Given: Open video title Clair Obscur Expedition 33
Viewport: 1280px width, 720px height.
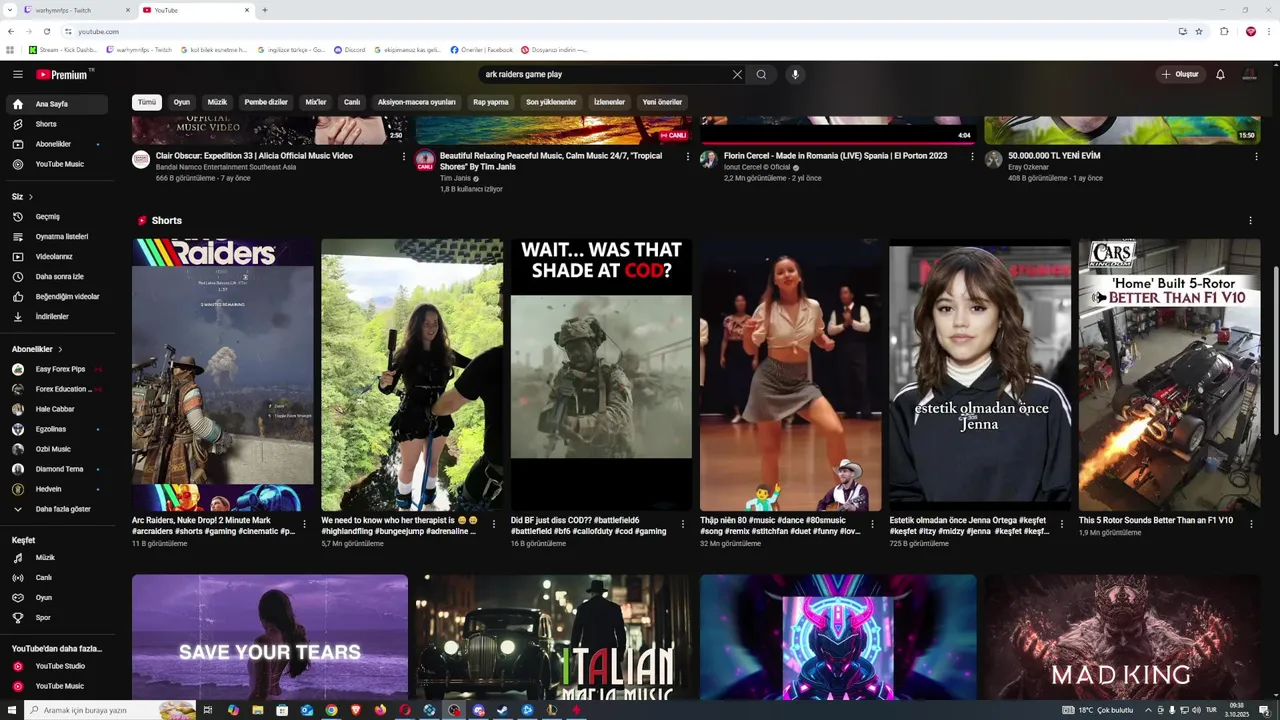Looking at the screenshot, I should (254, 156).
